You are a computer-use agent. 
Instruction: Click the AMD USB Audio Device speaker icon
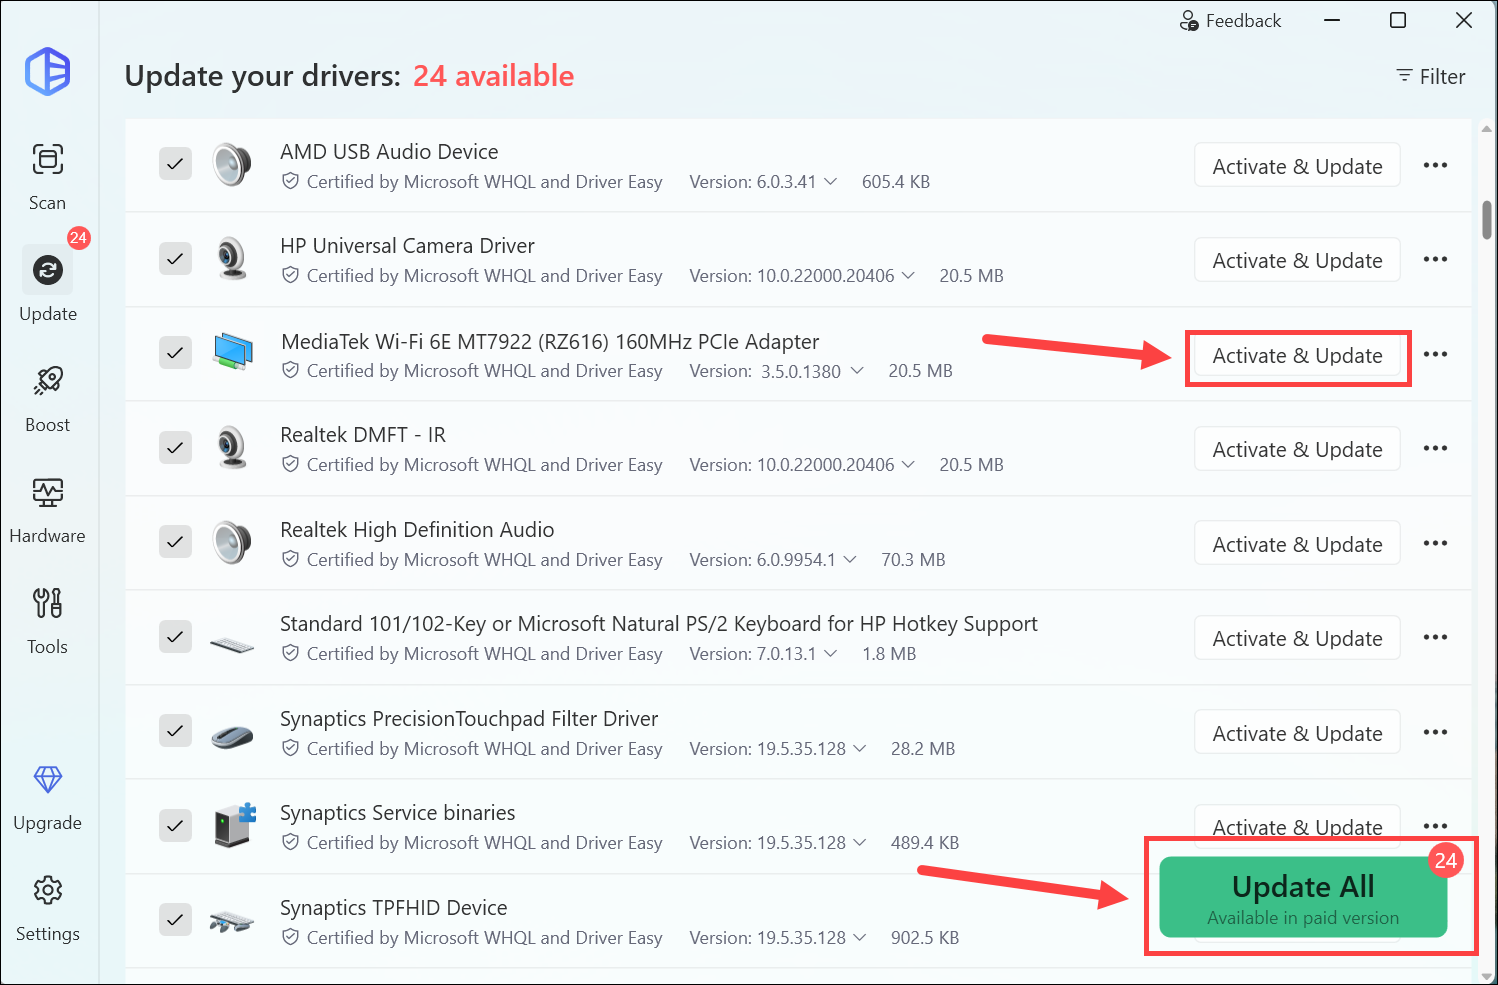(232, 164)
